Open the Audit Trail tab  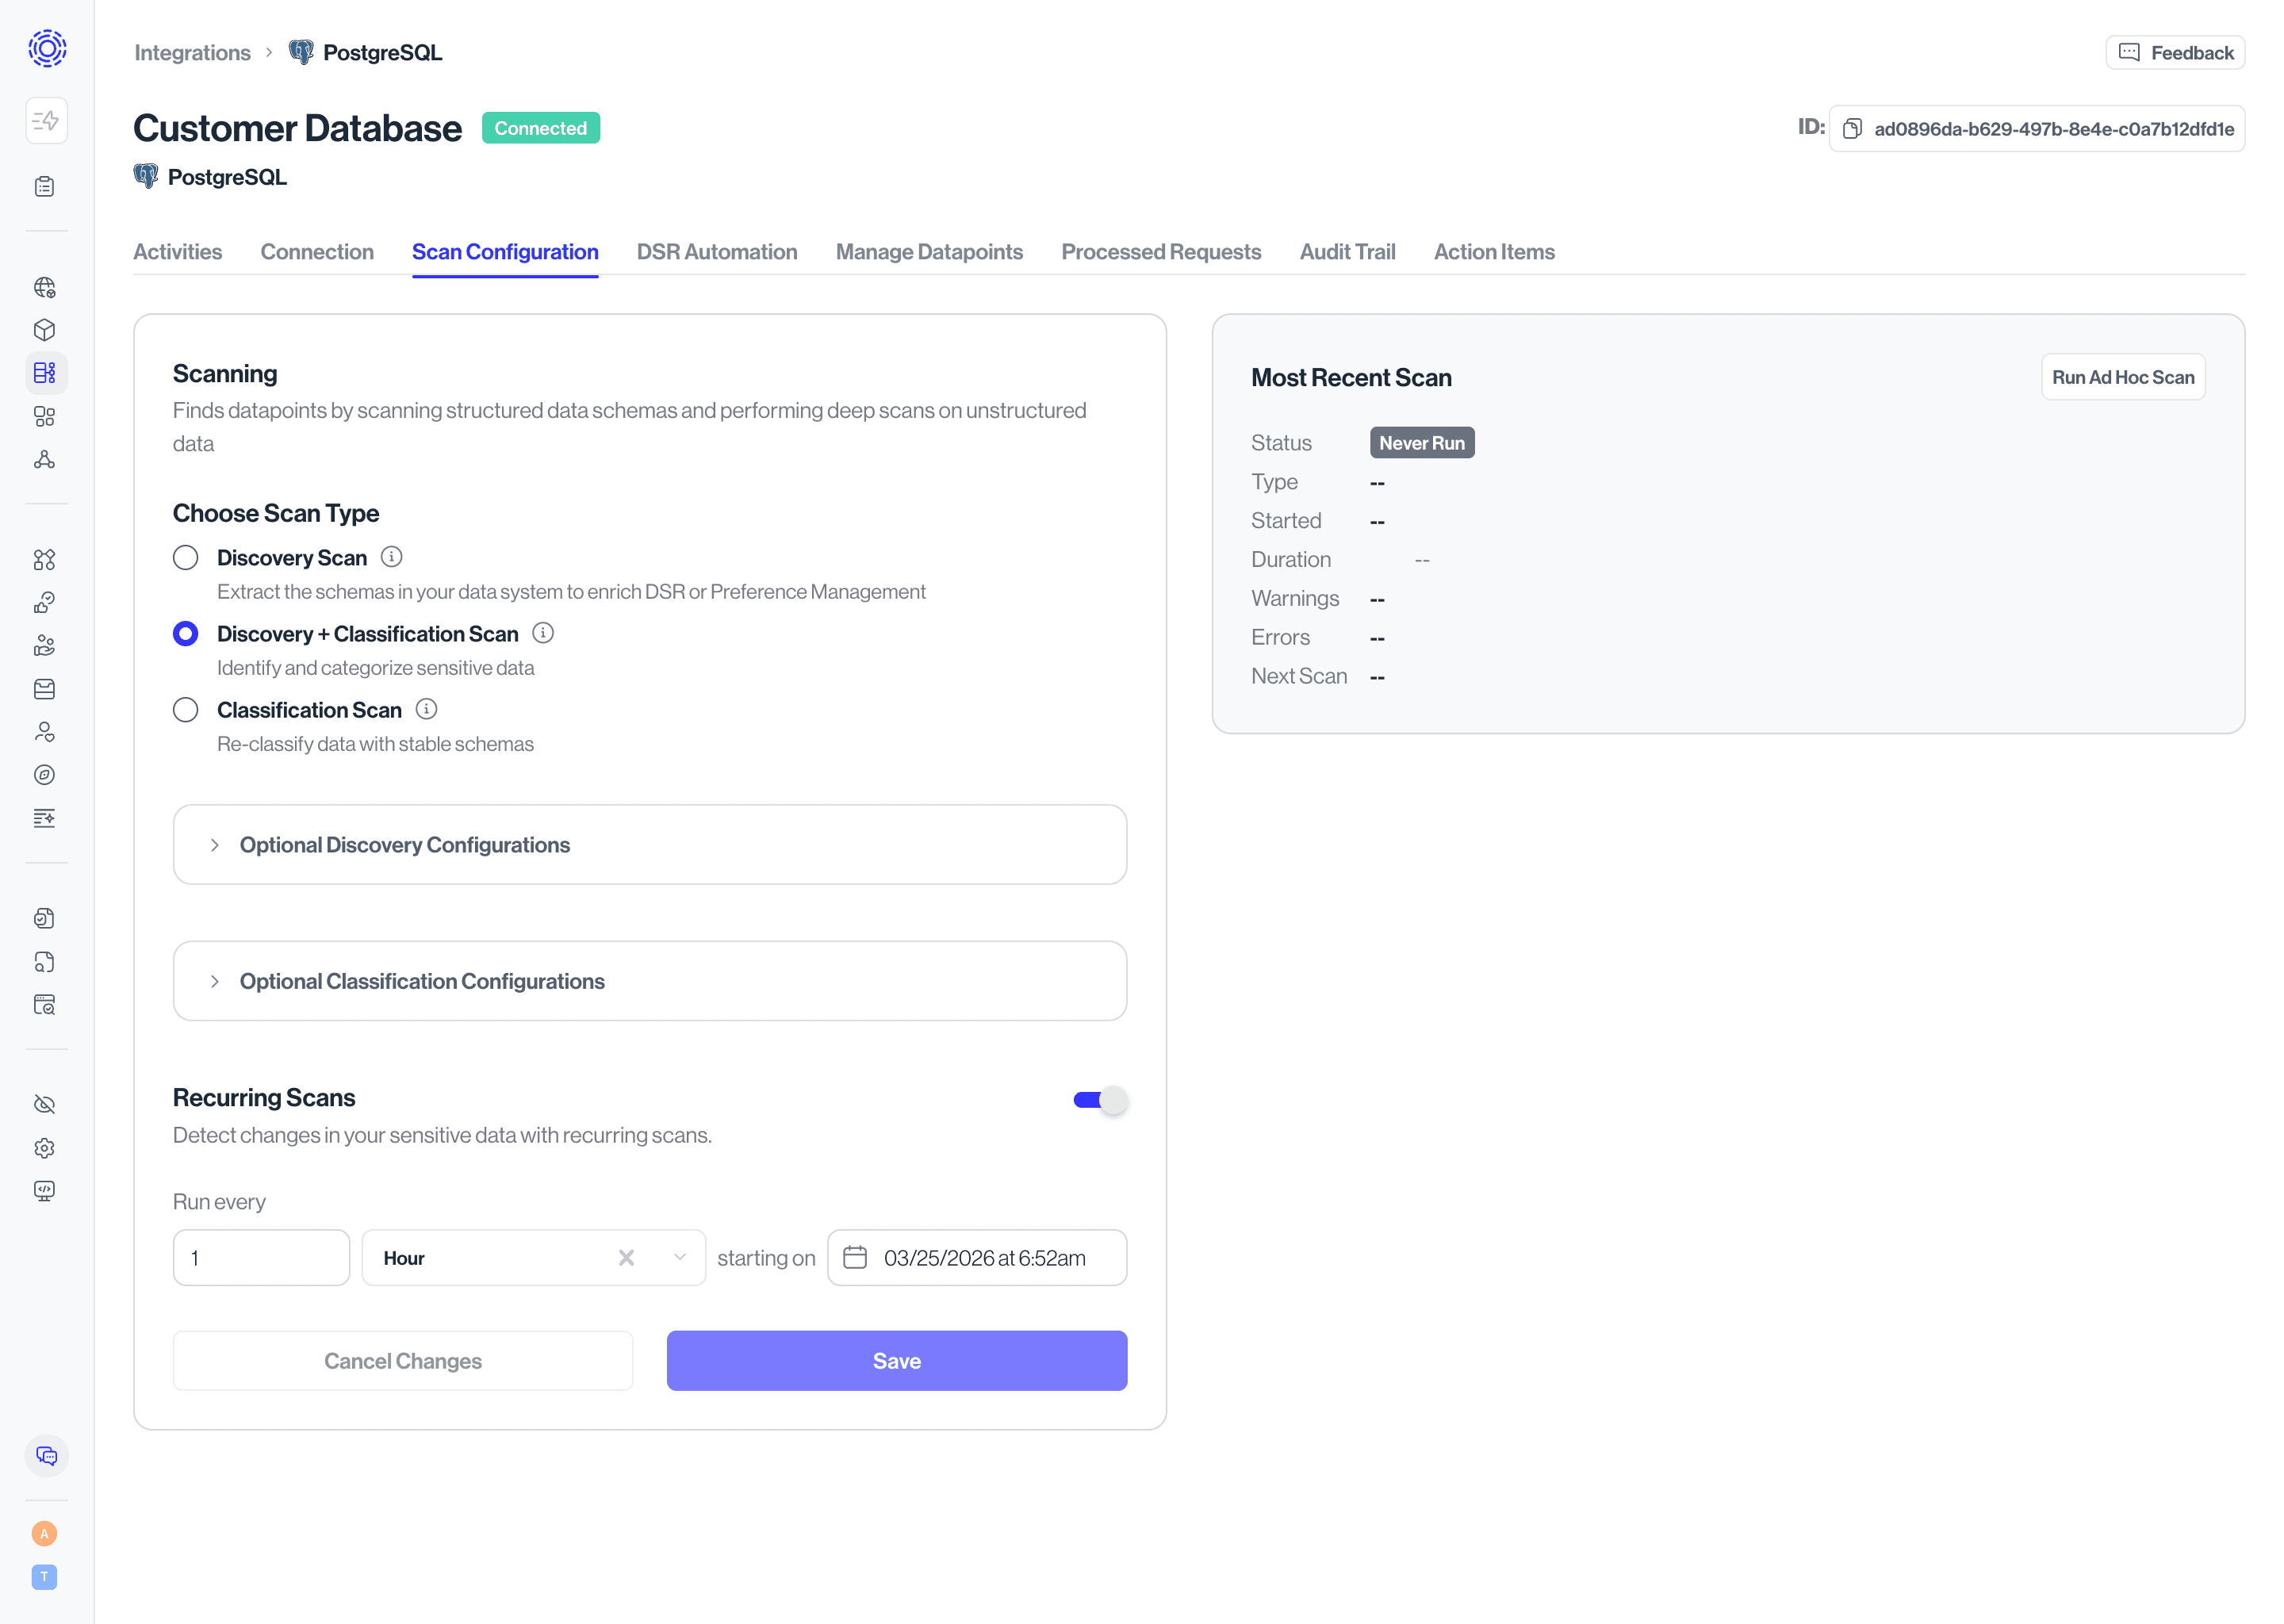[1347, 252]
